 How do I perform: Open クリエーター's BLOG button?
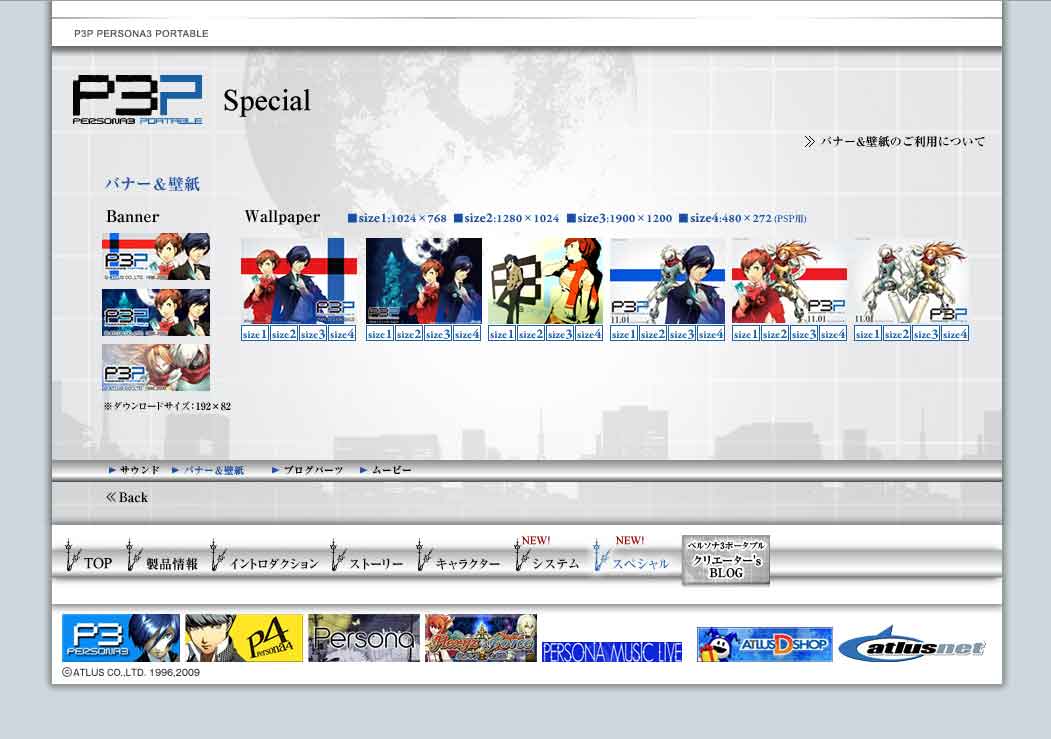(x=726, y=560)
